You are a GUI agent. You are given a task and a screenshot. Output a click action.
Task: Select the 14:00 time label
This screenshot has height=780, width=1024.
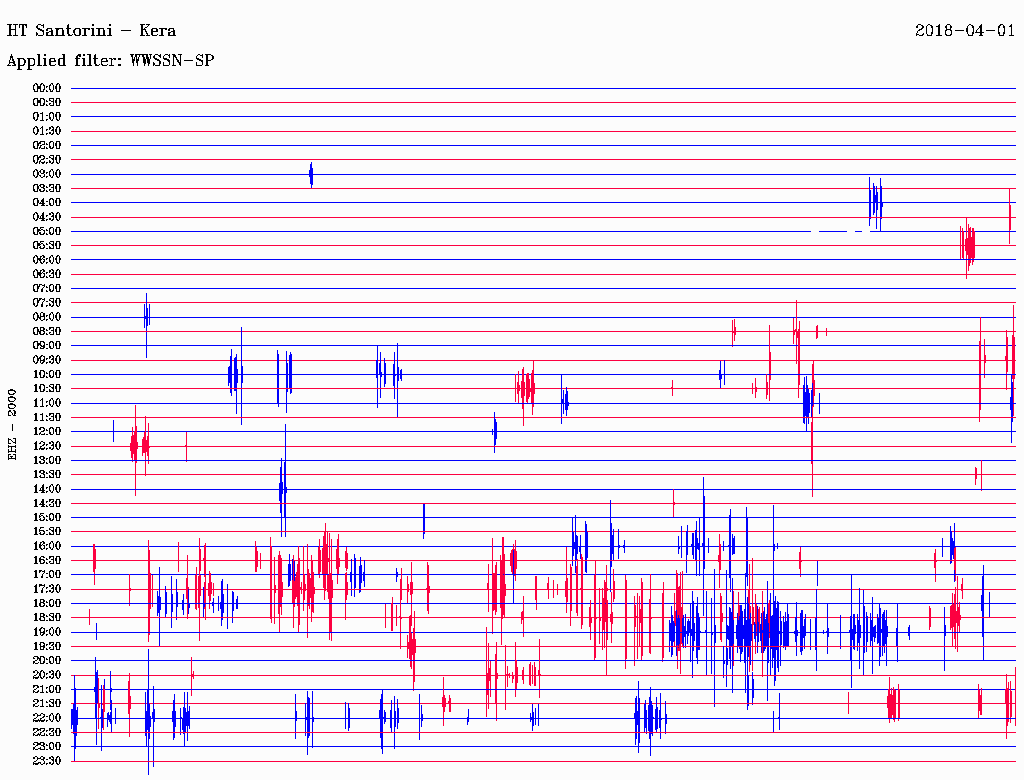[47, 489]
